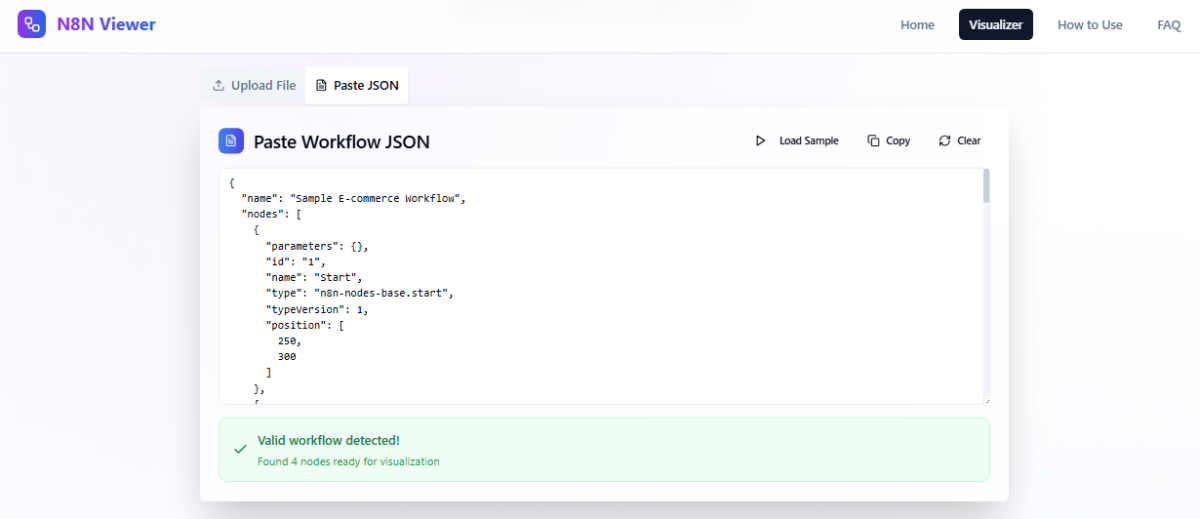Click the N8N Viewer logo icon
The width and height of the screenshot is (1200, 519).
[31, 24]
